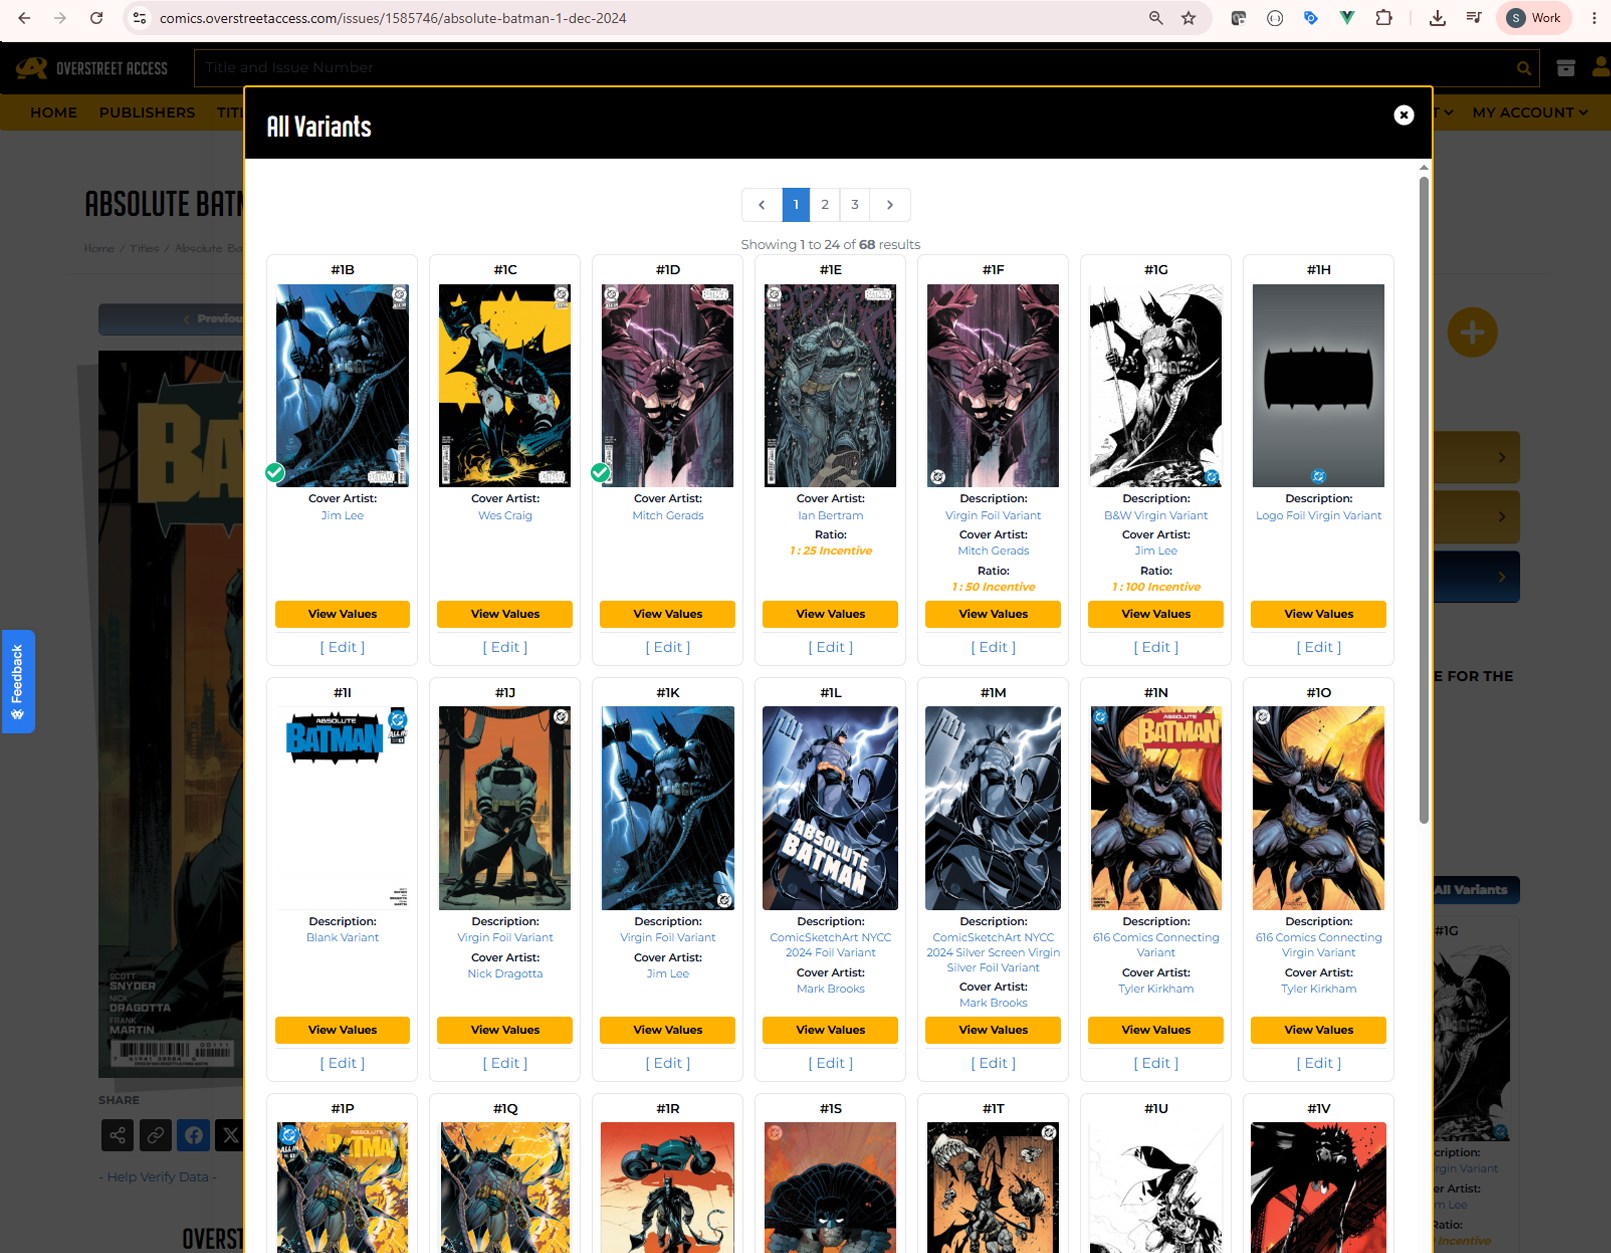This screenshot has width=1611, height=1253.
Task: View values for #1G variant
Action: pyautogui.click(x=1156, y=614)
